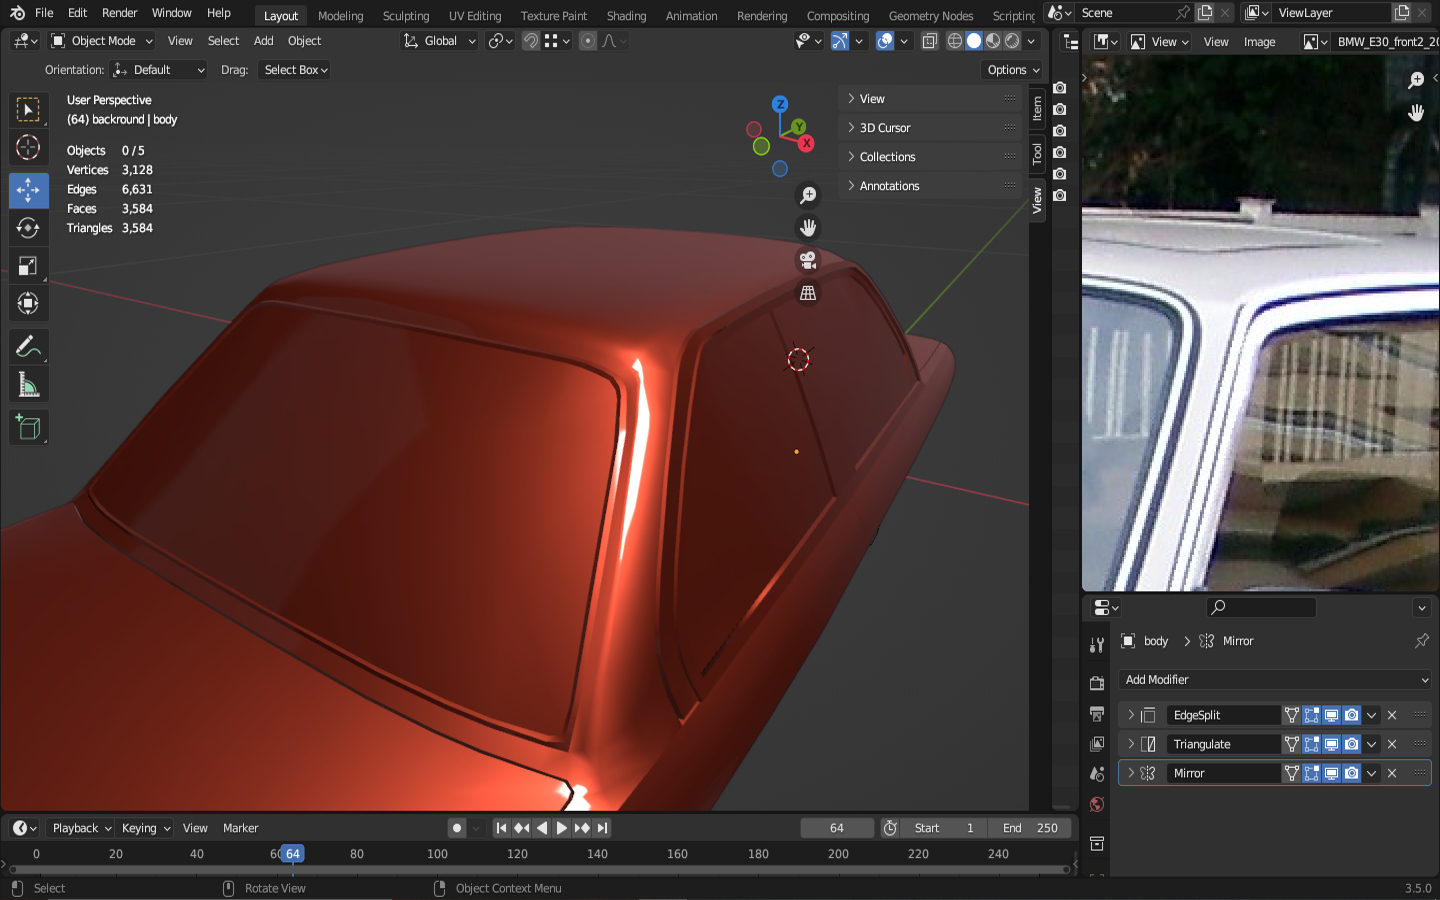Open the sidebar Item tab
Screen dimensions: 1440x900
pyautogui.click(x=1037, y=108)
